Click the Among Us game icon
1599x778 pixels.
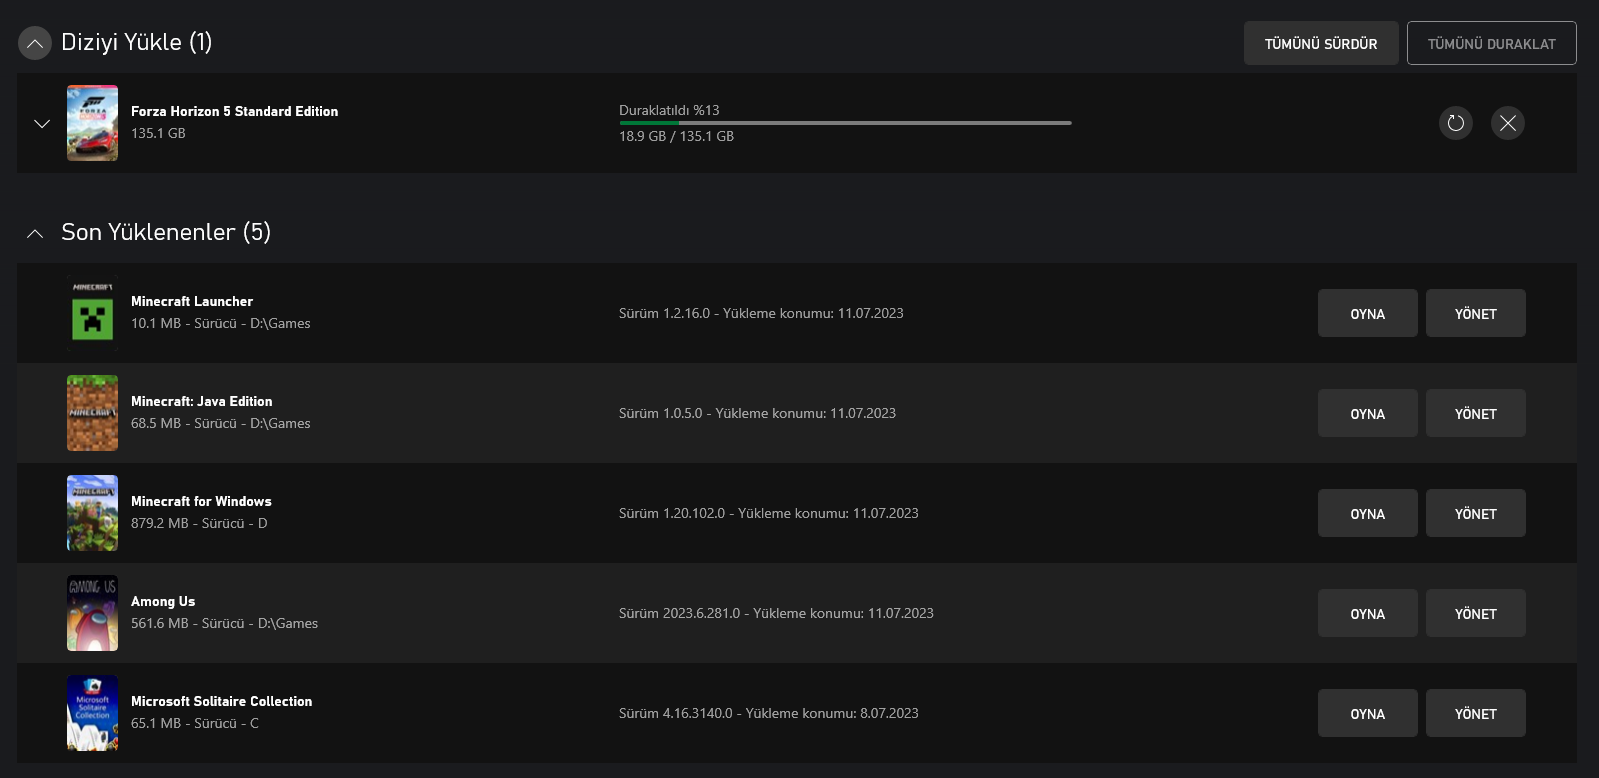pyautogui.click(x=92, y=613)
